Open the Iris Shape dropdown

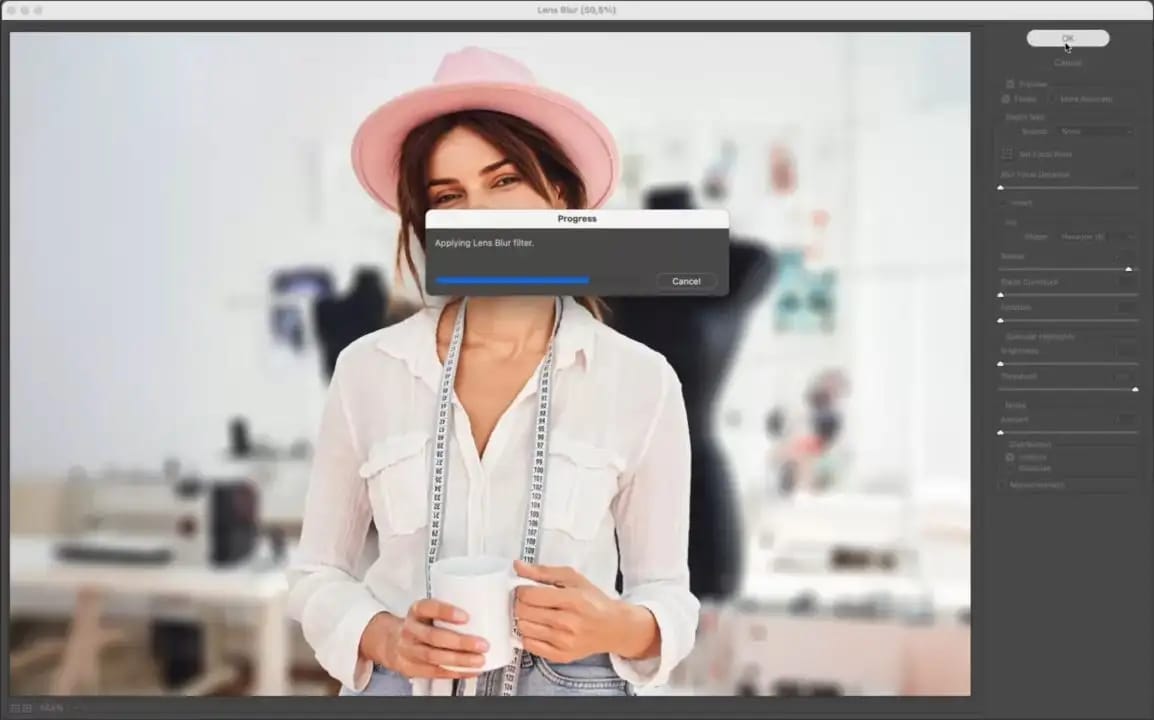click(1096, 237)
